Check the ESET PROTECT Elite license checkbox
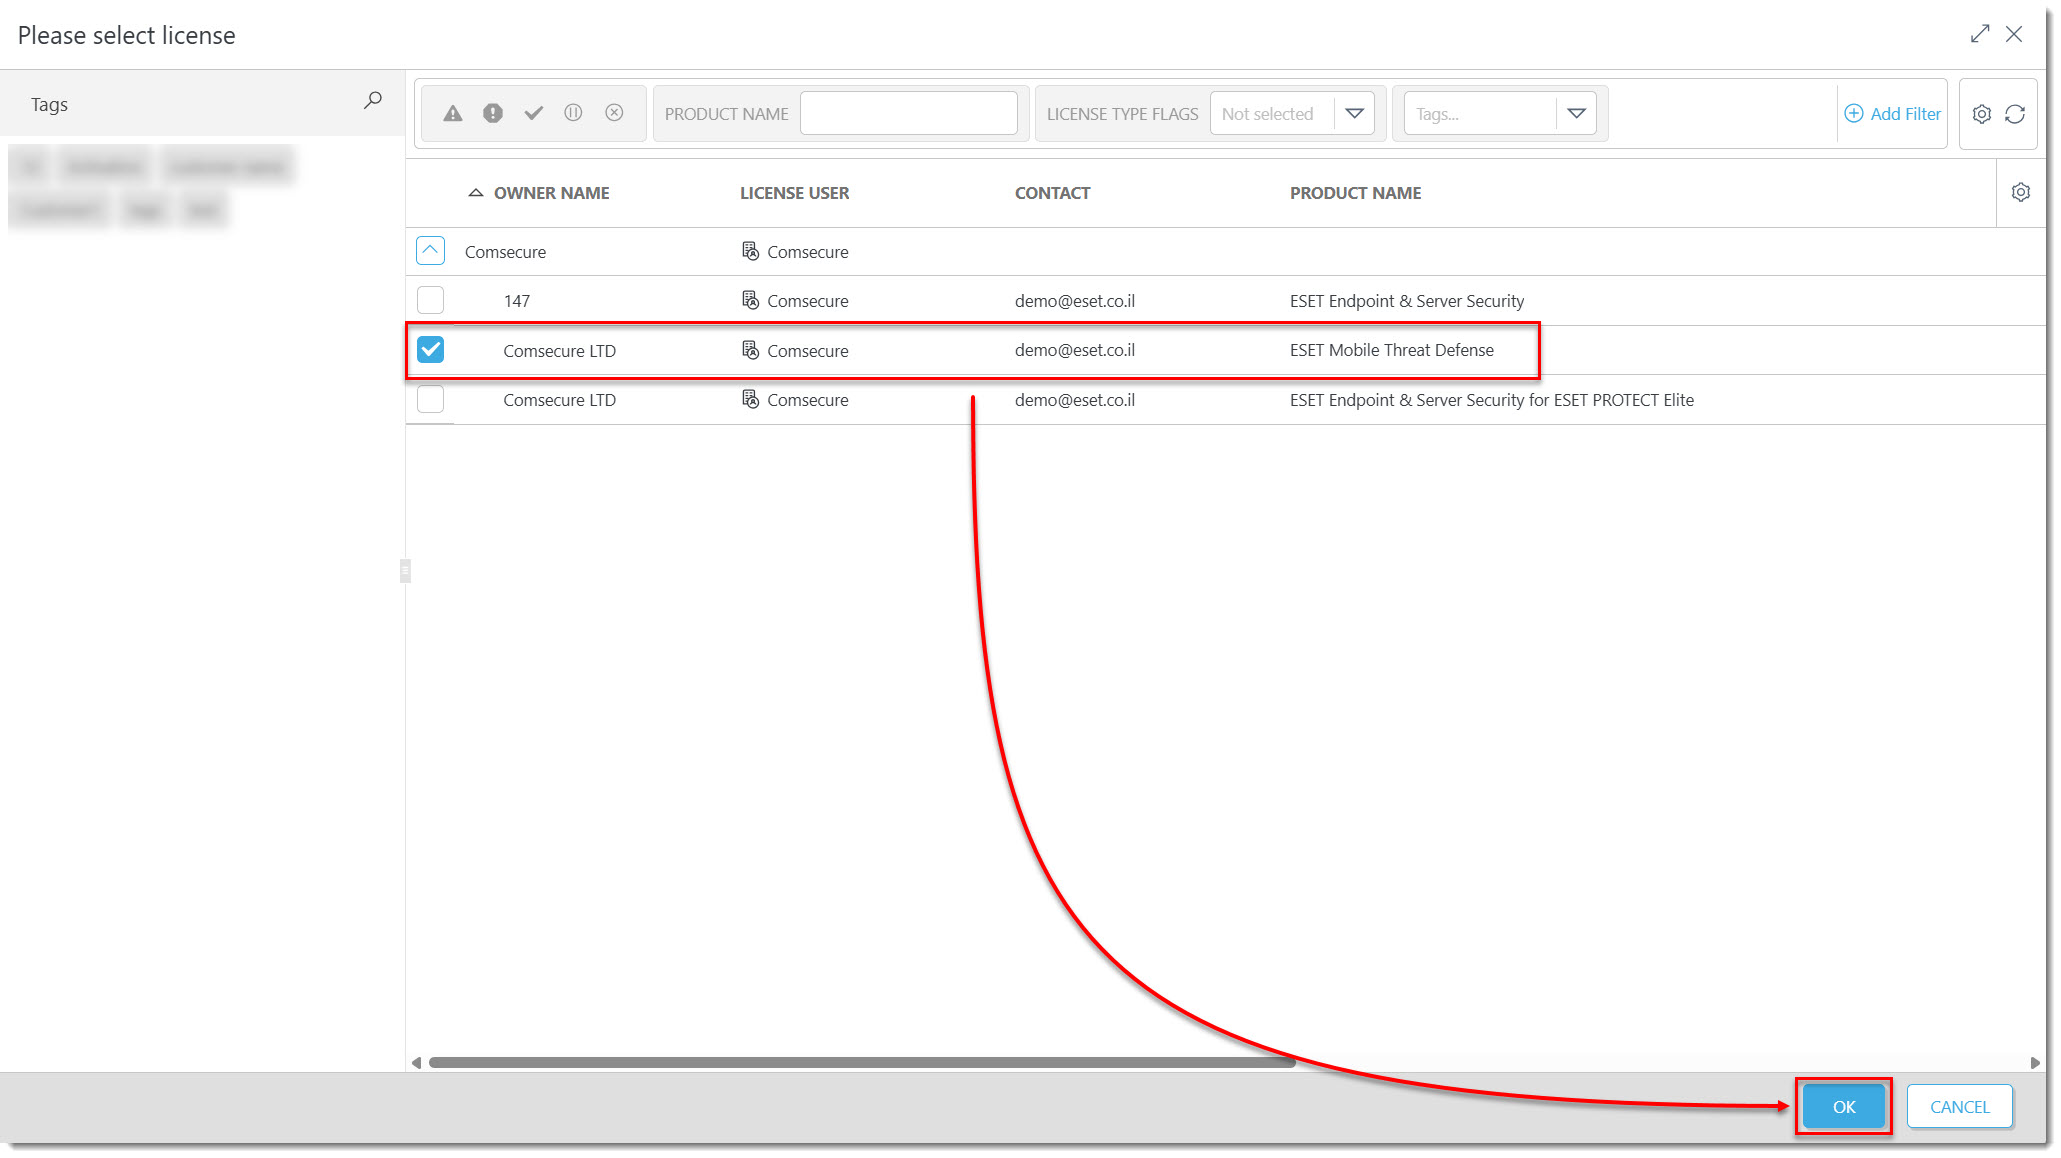Image resolution: width=2061 pixels, height=1158 pixels. click(430, 399)
